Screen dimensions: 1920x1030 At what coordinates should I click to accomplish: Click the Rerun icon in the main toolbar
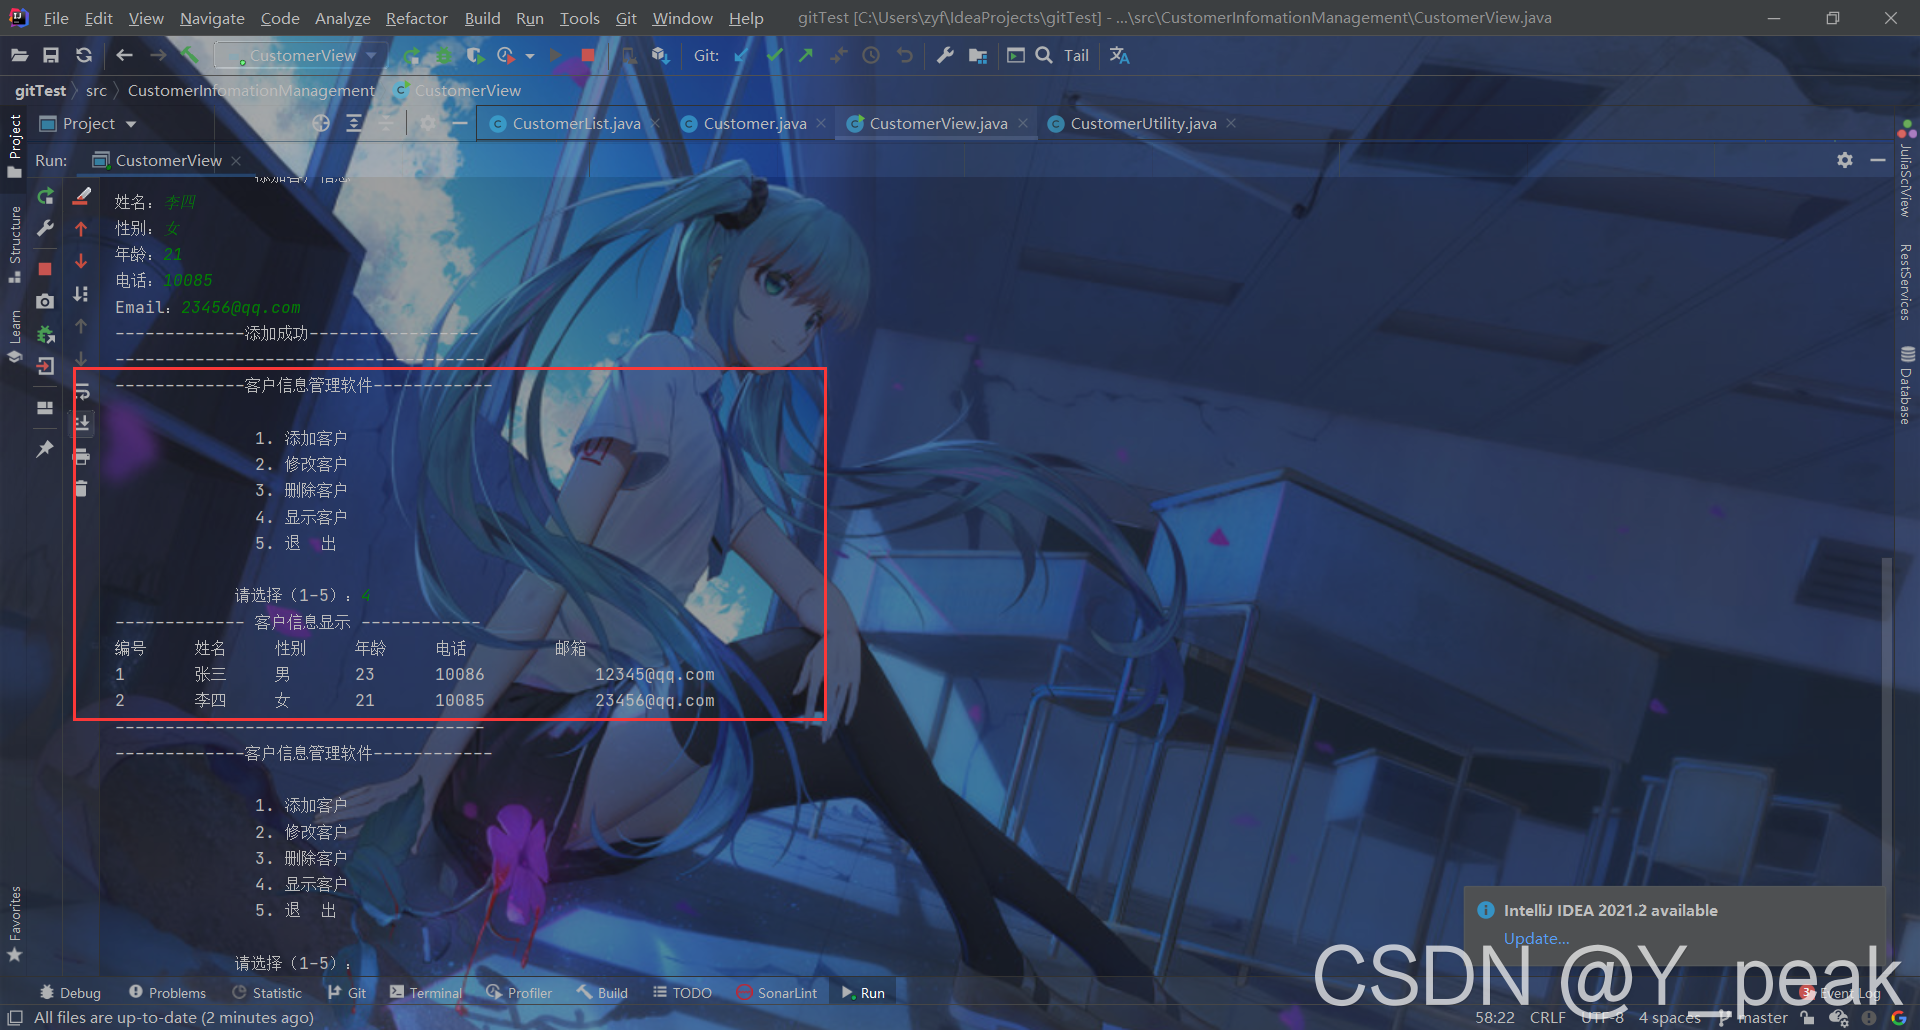click(411, 55)
